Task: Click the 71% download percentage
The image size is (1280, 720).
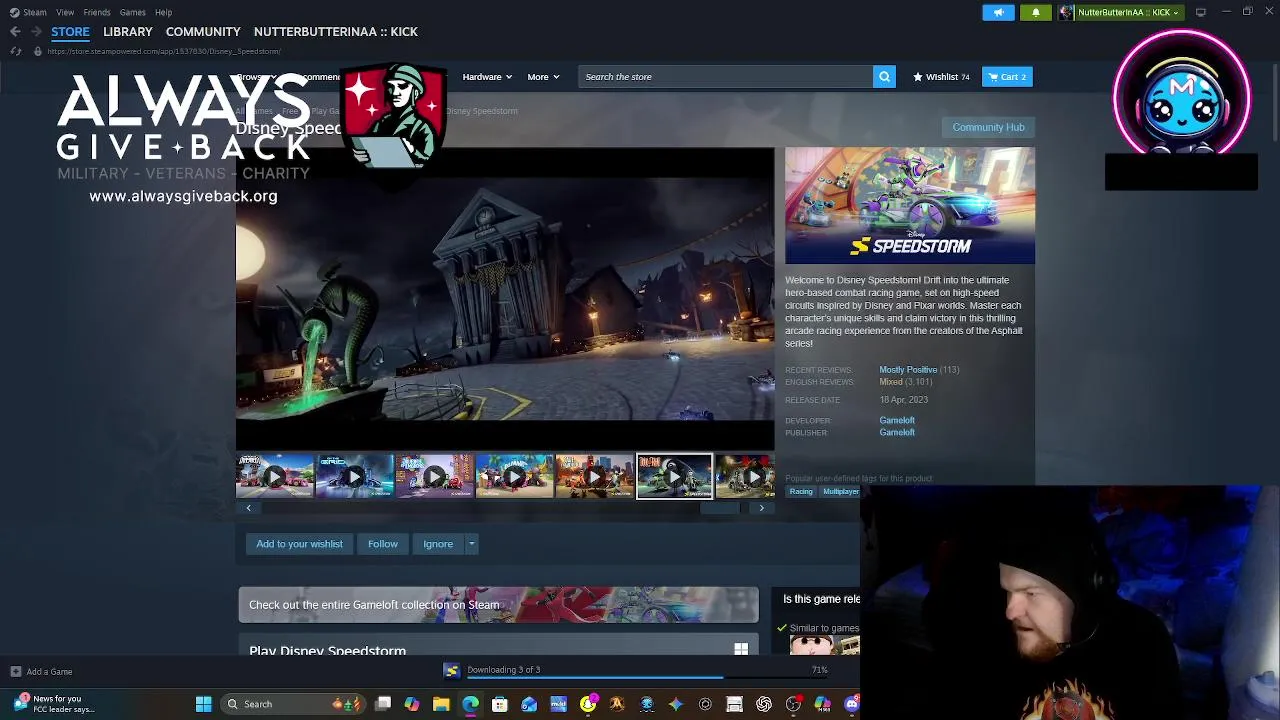Action: (820, 670)
